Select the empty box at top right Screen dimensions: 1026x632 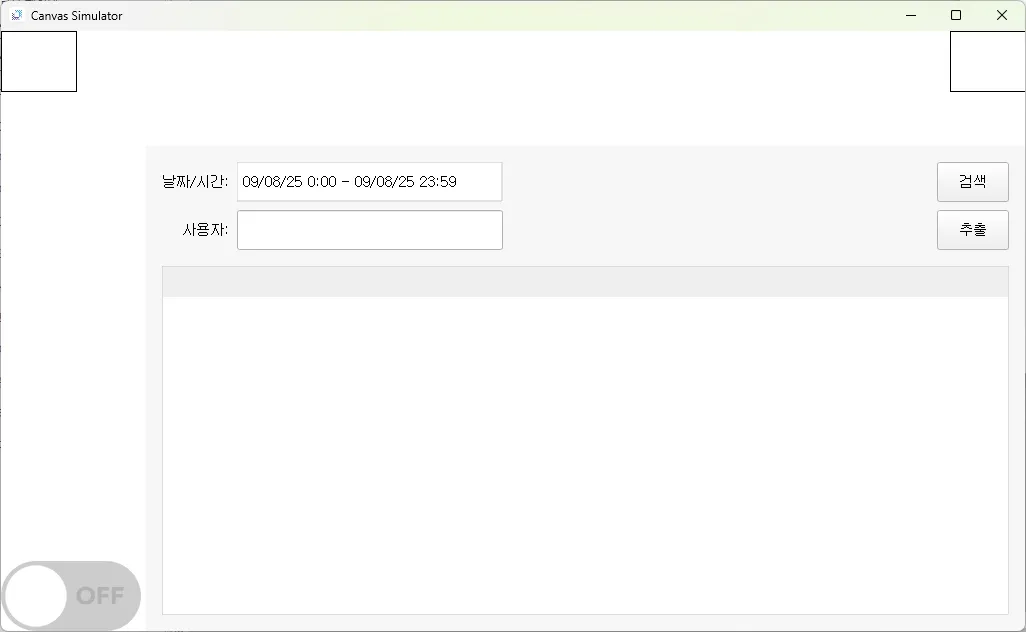[x=987, y=61]
